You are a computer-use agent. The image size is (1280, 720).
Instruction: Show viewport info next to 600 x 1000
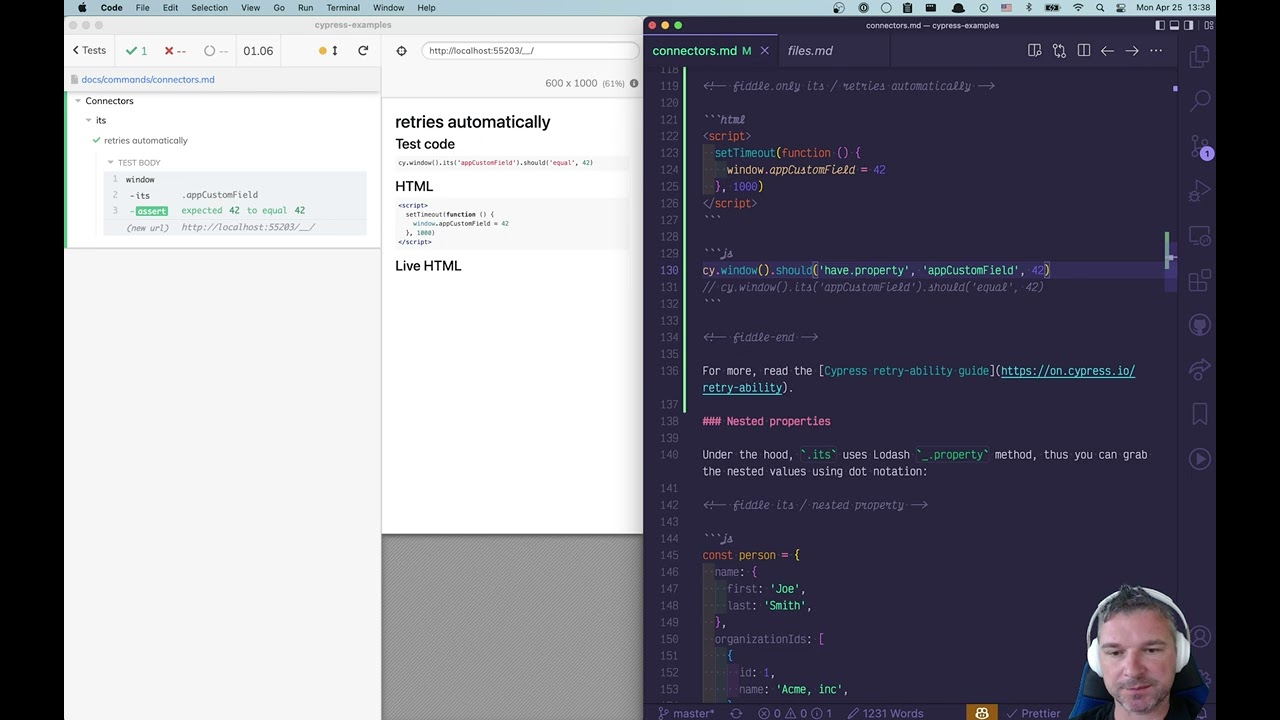634,83
